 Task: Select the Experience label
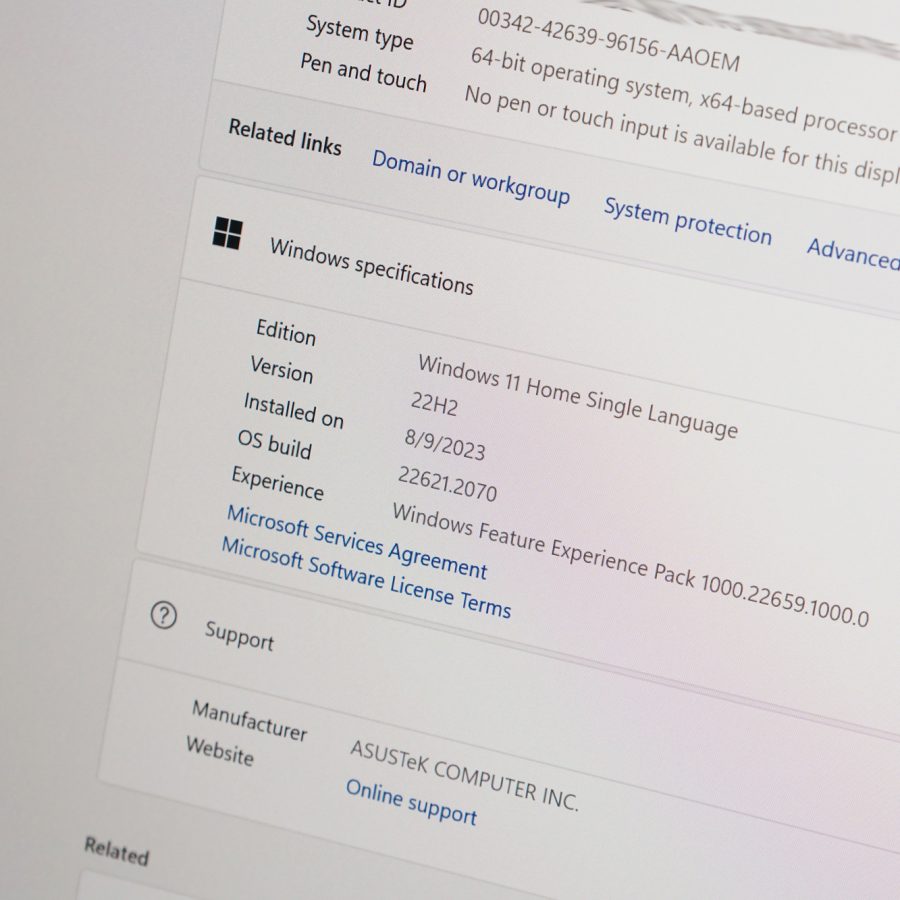pyautogui.click(x=278, y=483)
